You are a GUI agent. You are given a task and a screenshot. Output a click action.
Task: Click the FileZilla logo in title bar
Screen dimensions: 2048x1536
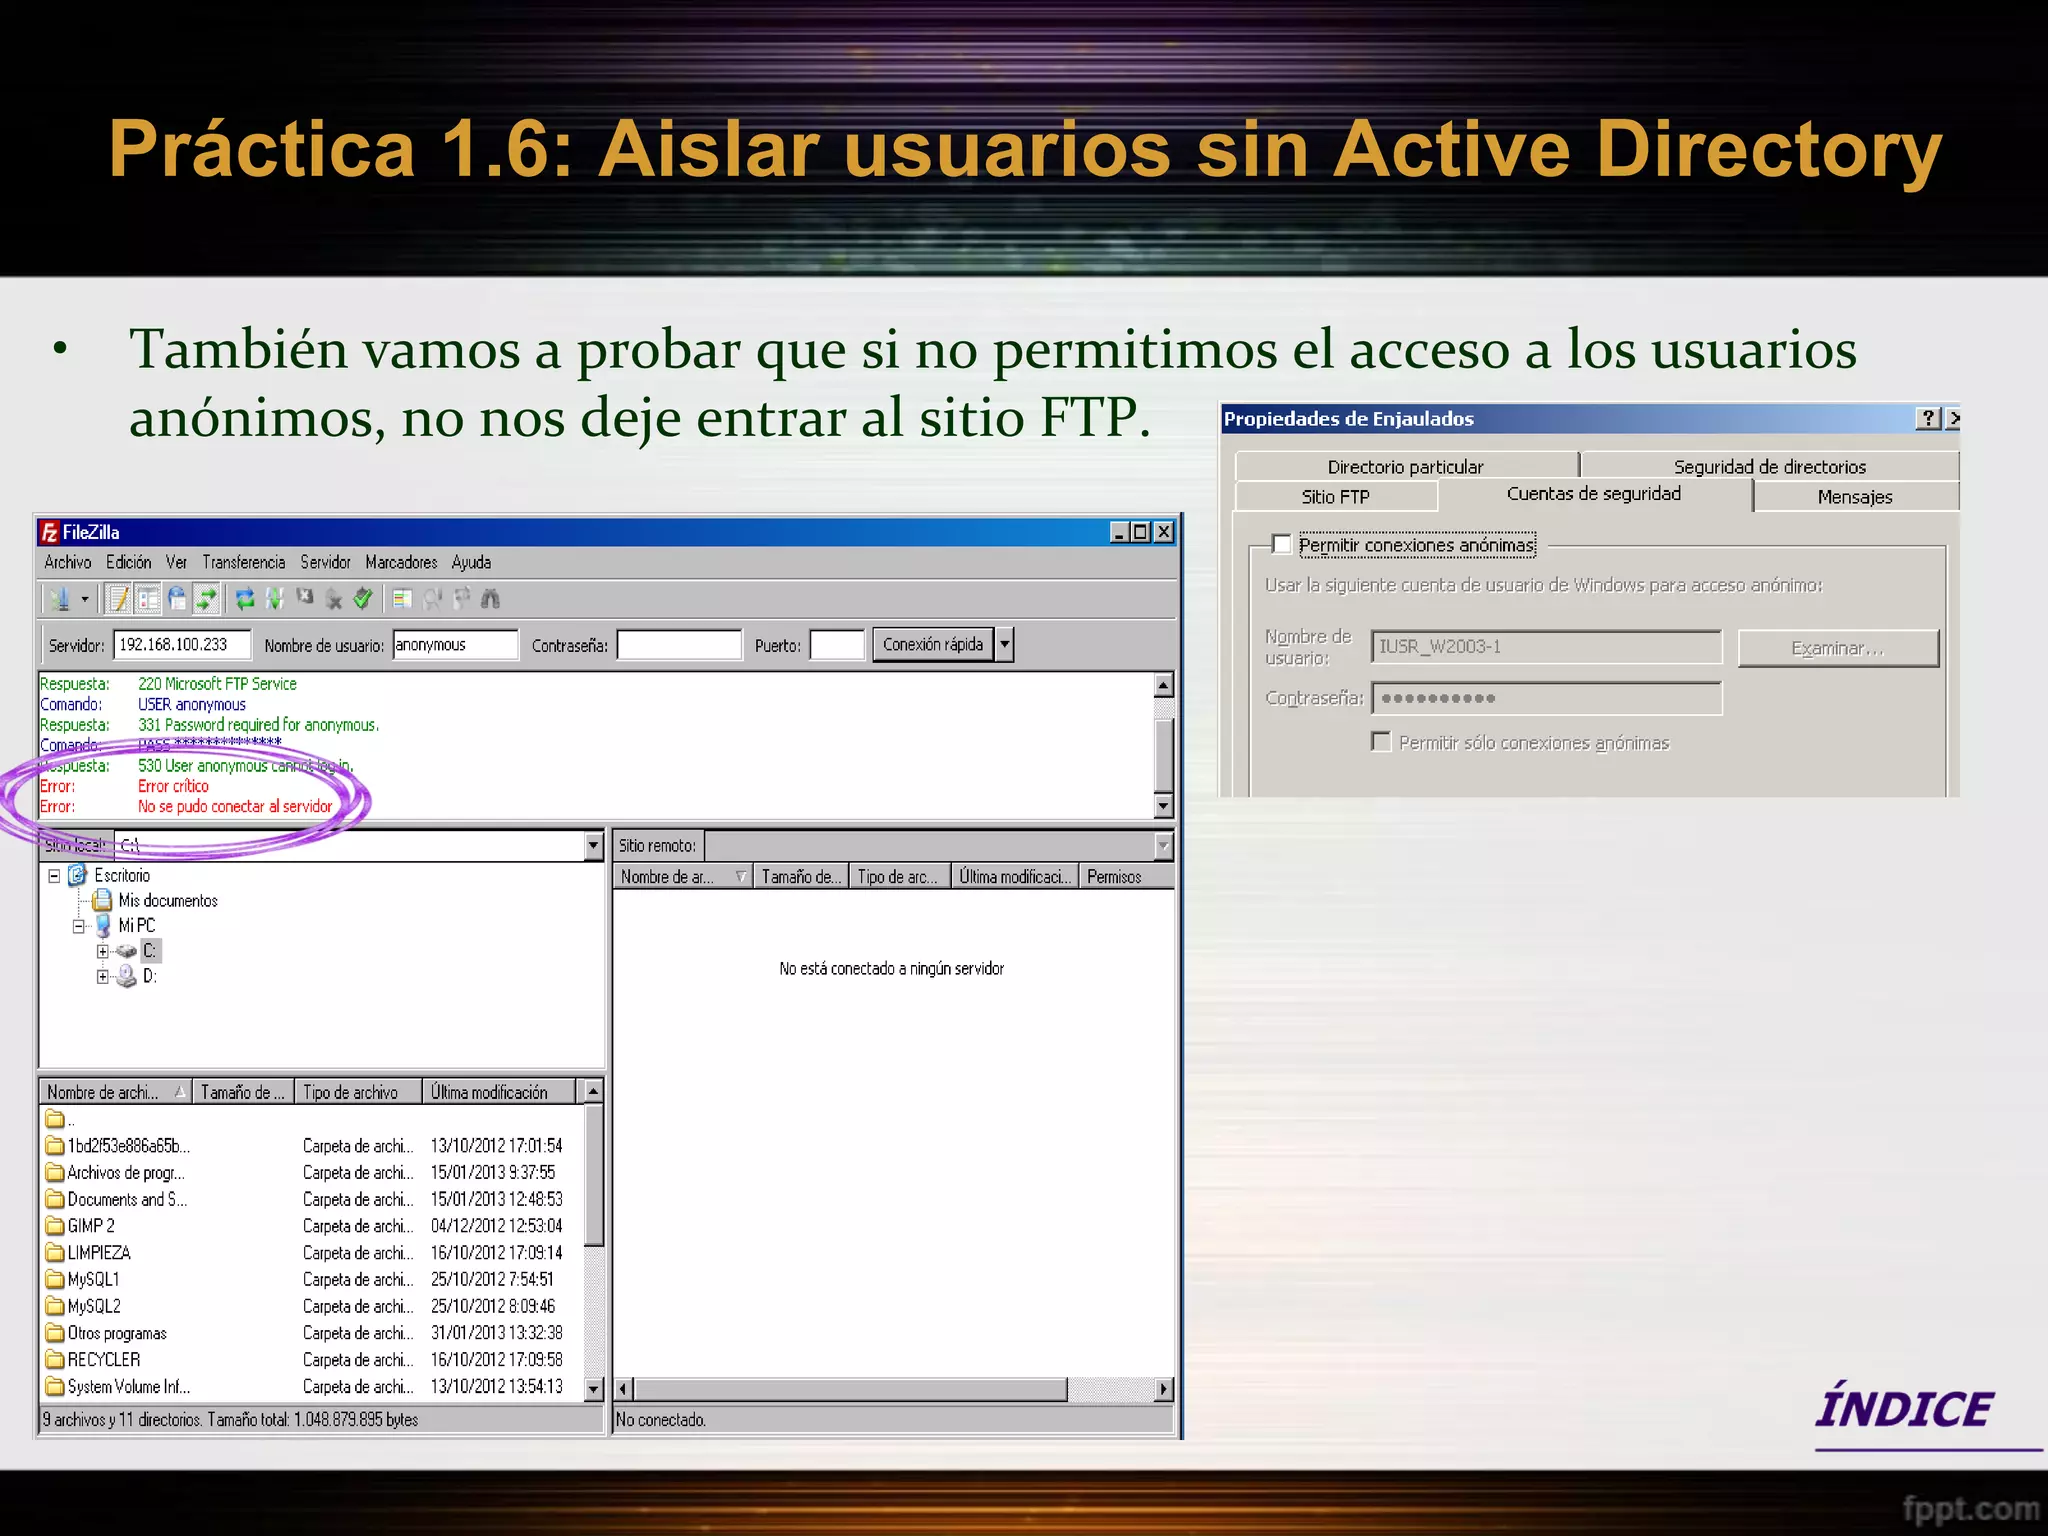click(x=49, y=532)
